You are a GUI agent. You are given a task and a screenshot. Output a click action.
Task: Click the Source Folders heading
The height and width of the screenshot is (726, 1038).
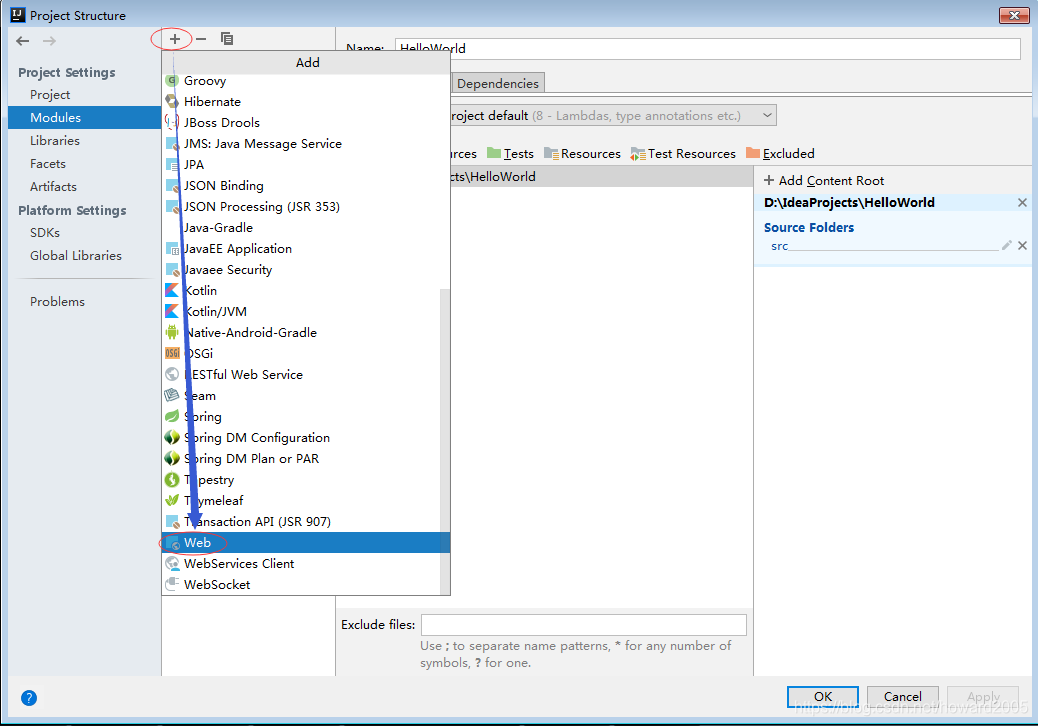click(809, 228)
